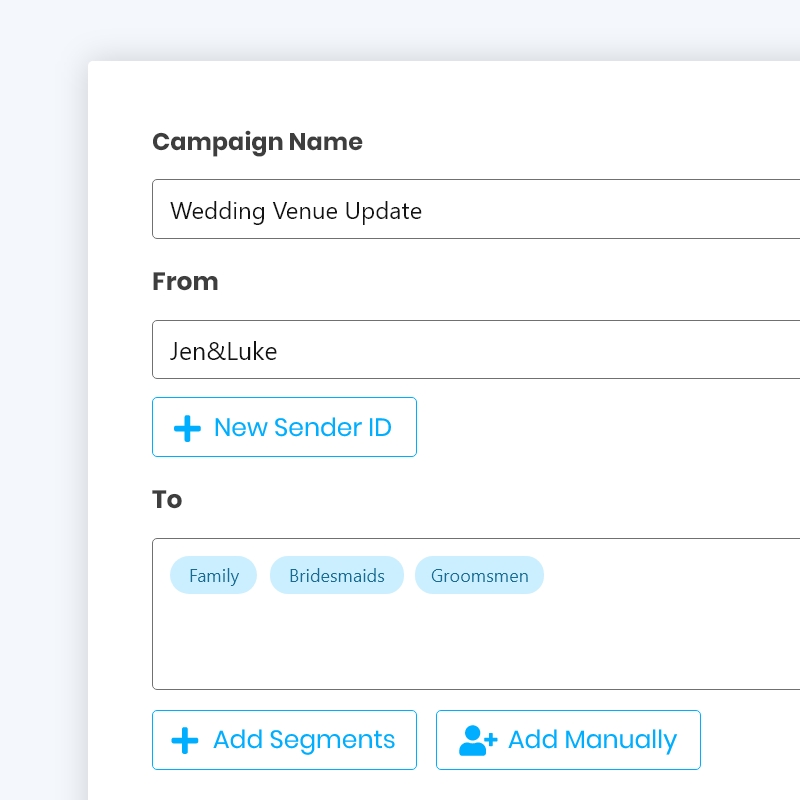Select the Bridesmaids segment chip
The image size is (800, 800).
point(336,576)
